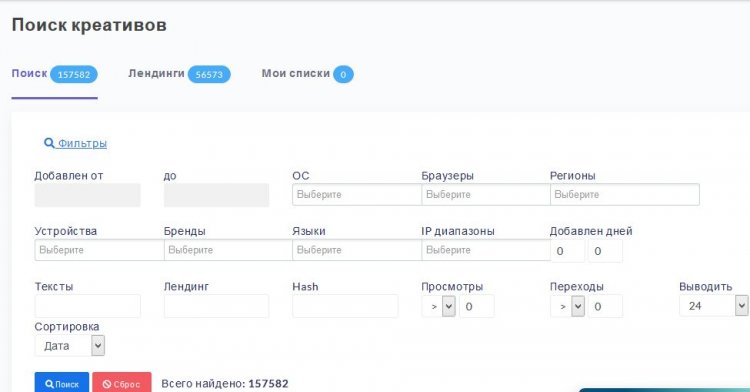Screen dimensions: 750x392
Task: Click the red Сброс reset button
Action: (x=121, y=383)
